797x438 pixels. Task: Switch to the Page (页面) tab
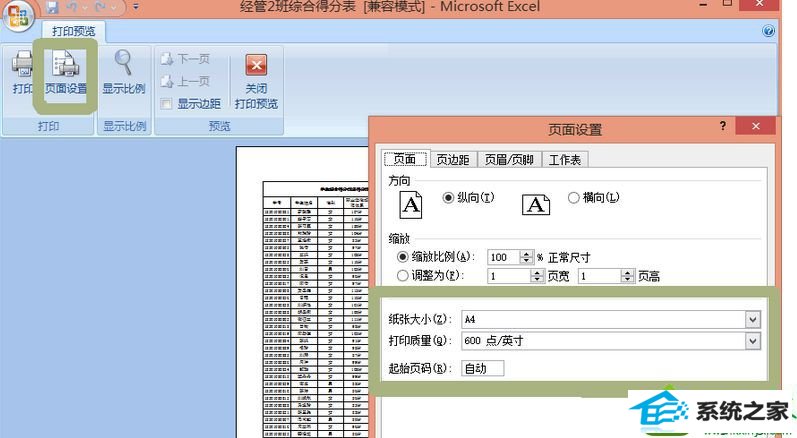click(405, 159)
